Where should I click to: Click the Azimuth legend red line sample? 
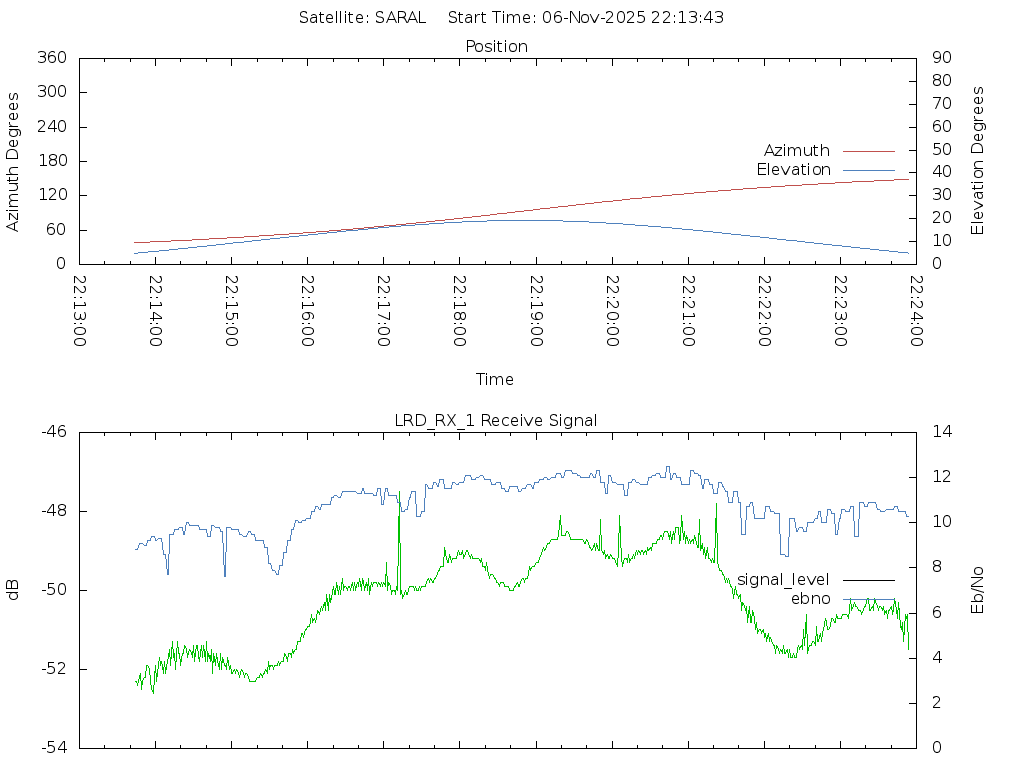[x=868, y=151]
